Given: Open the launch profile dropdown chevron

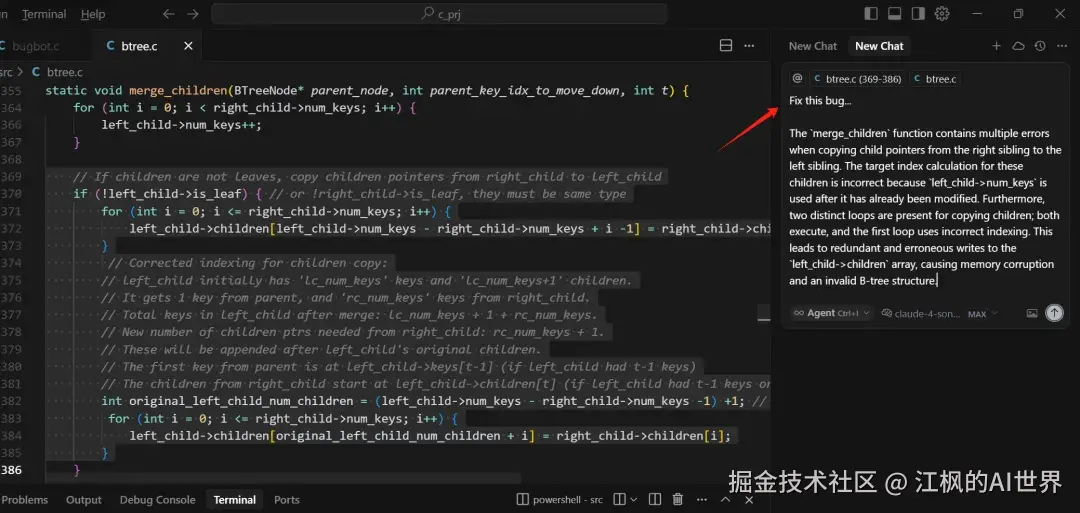Looking at the screenshot, I should point(634,499).
